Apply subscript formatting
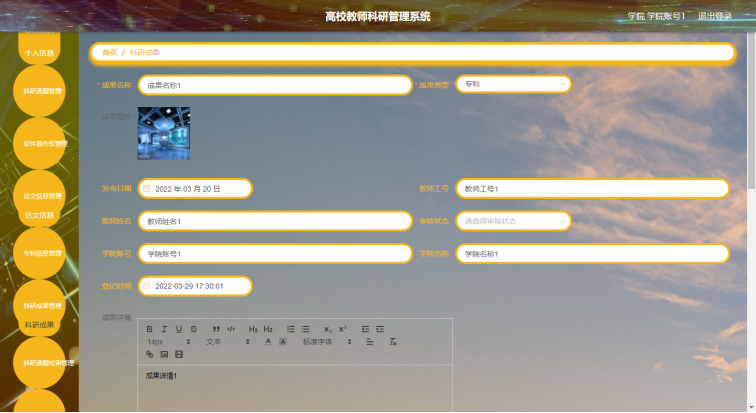Viewport: 756px width, 413px height. click(x=328, y=329)
